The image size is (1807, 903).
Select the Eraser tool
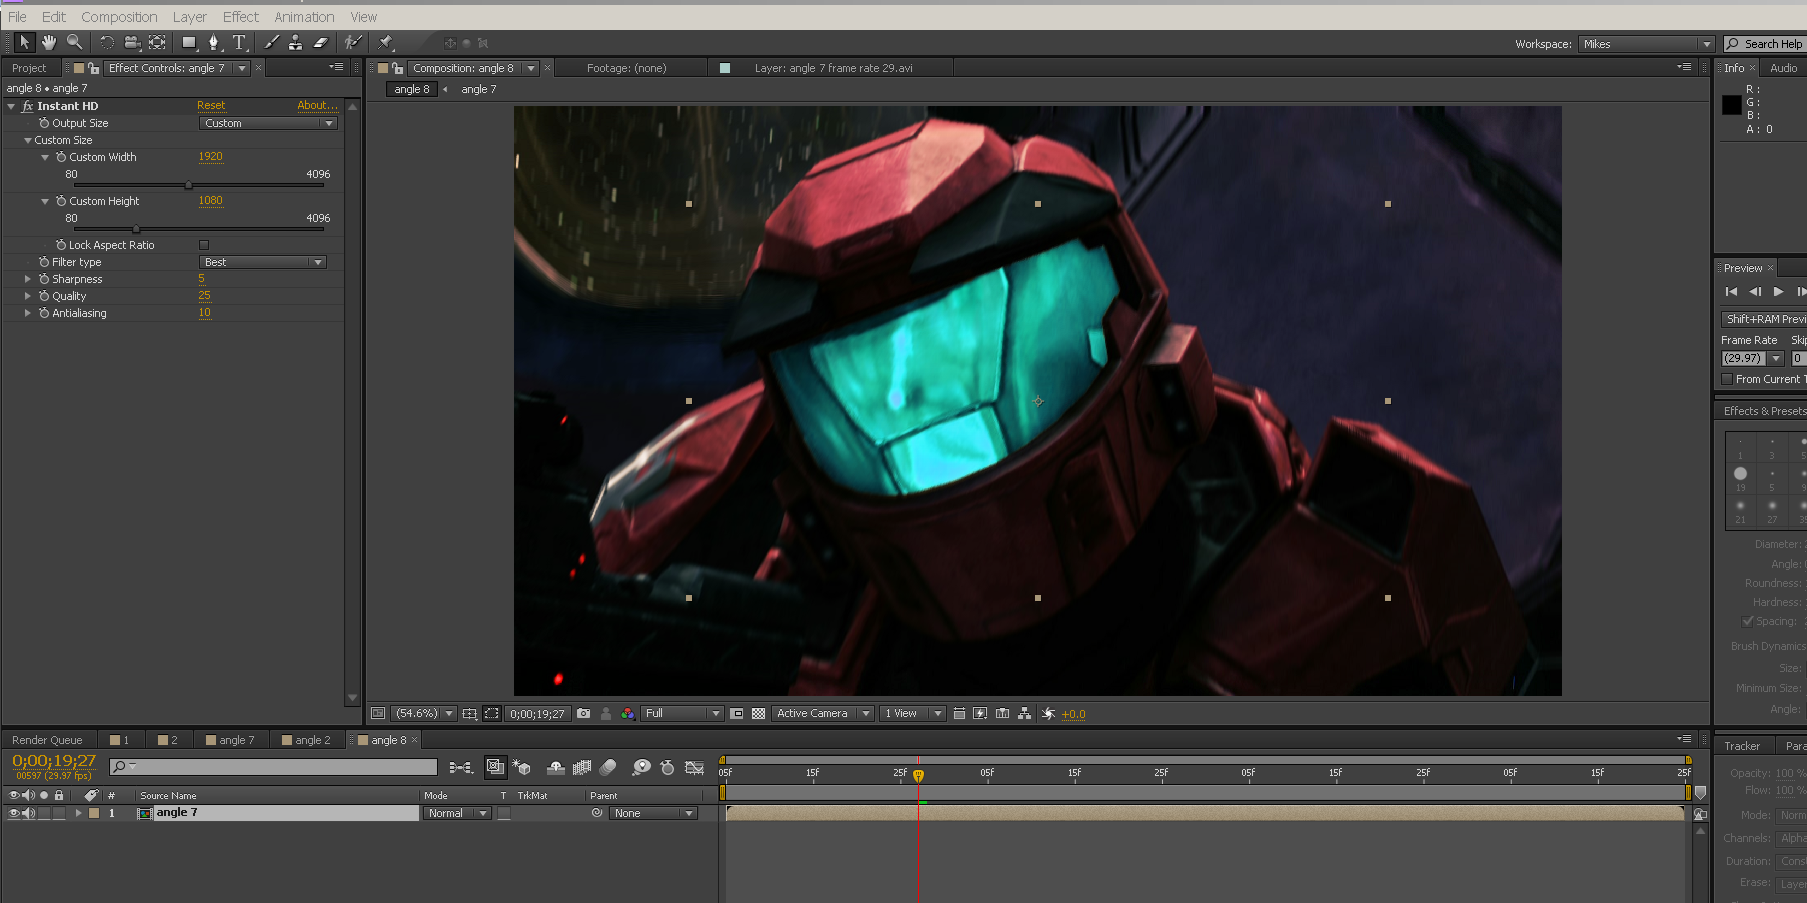321,42
